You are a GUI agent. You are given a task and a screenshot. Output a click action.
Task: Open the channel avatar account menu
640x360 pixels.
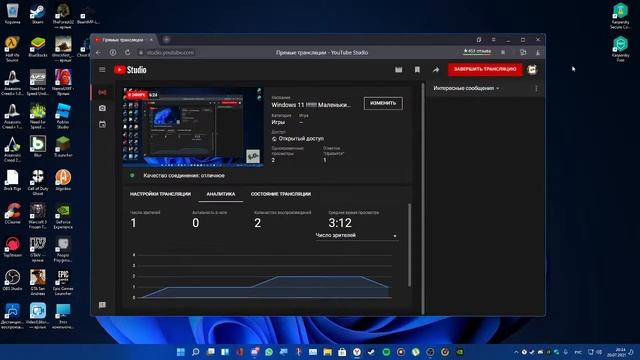(532, 70)
